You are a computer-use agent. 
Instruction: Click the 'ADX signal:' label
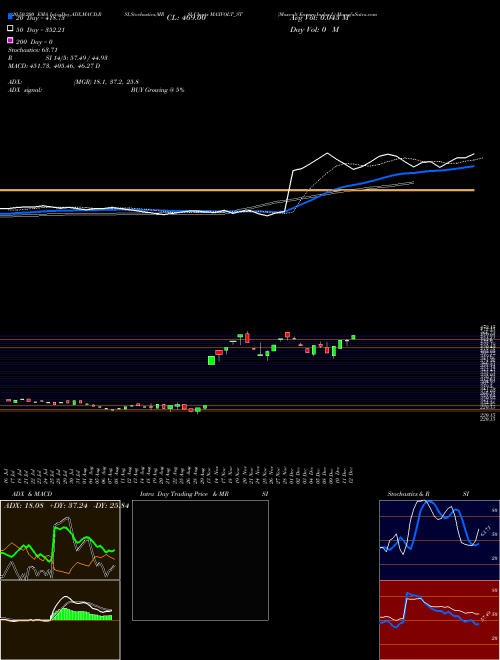25,90
